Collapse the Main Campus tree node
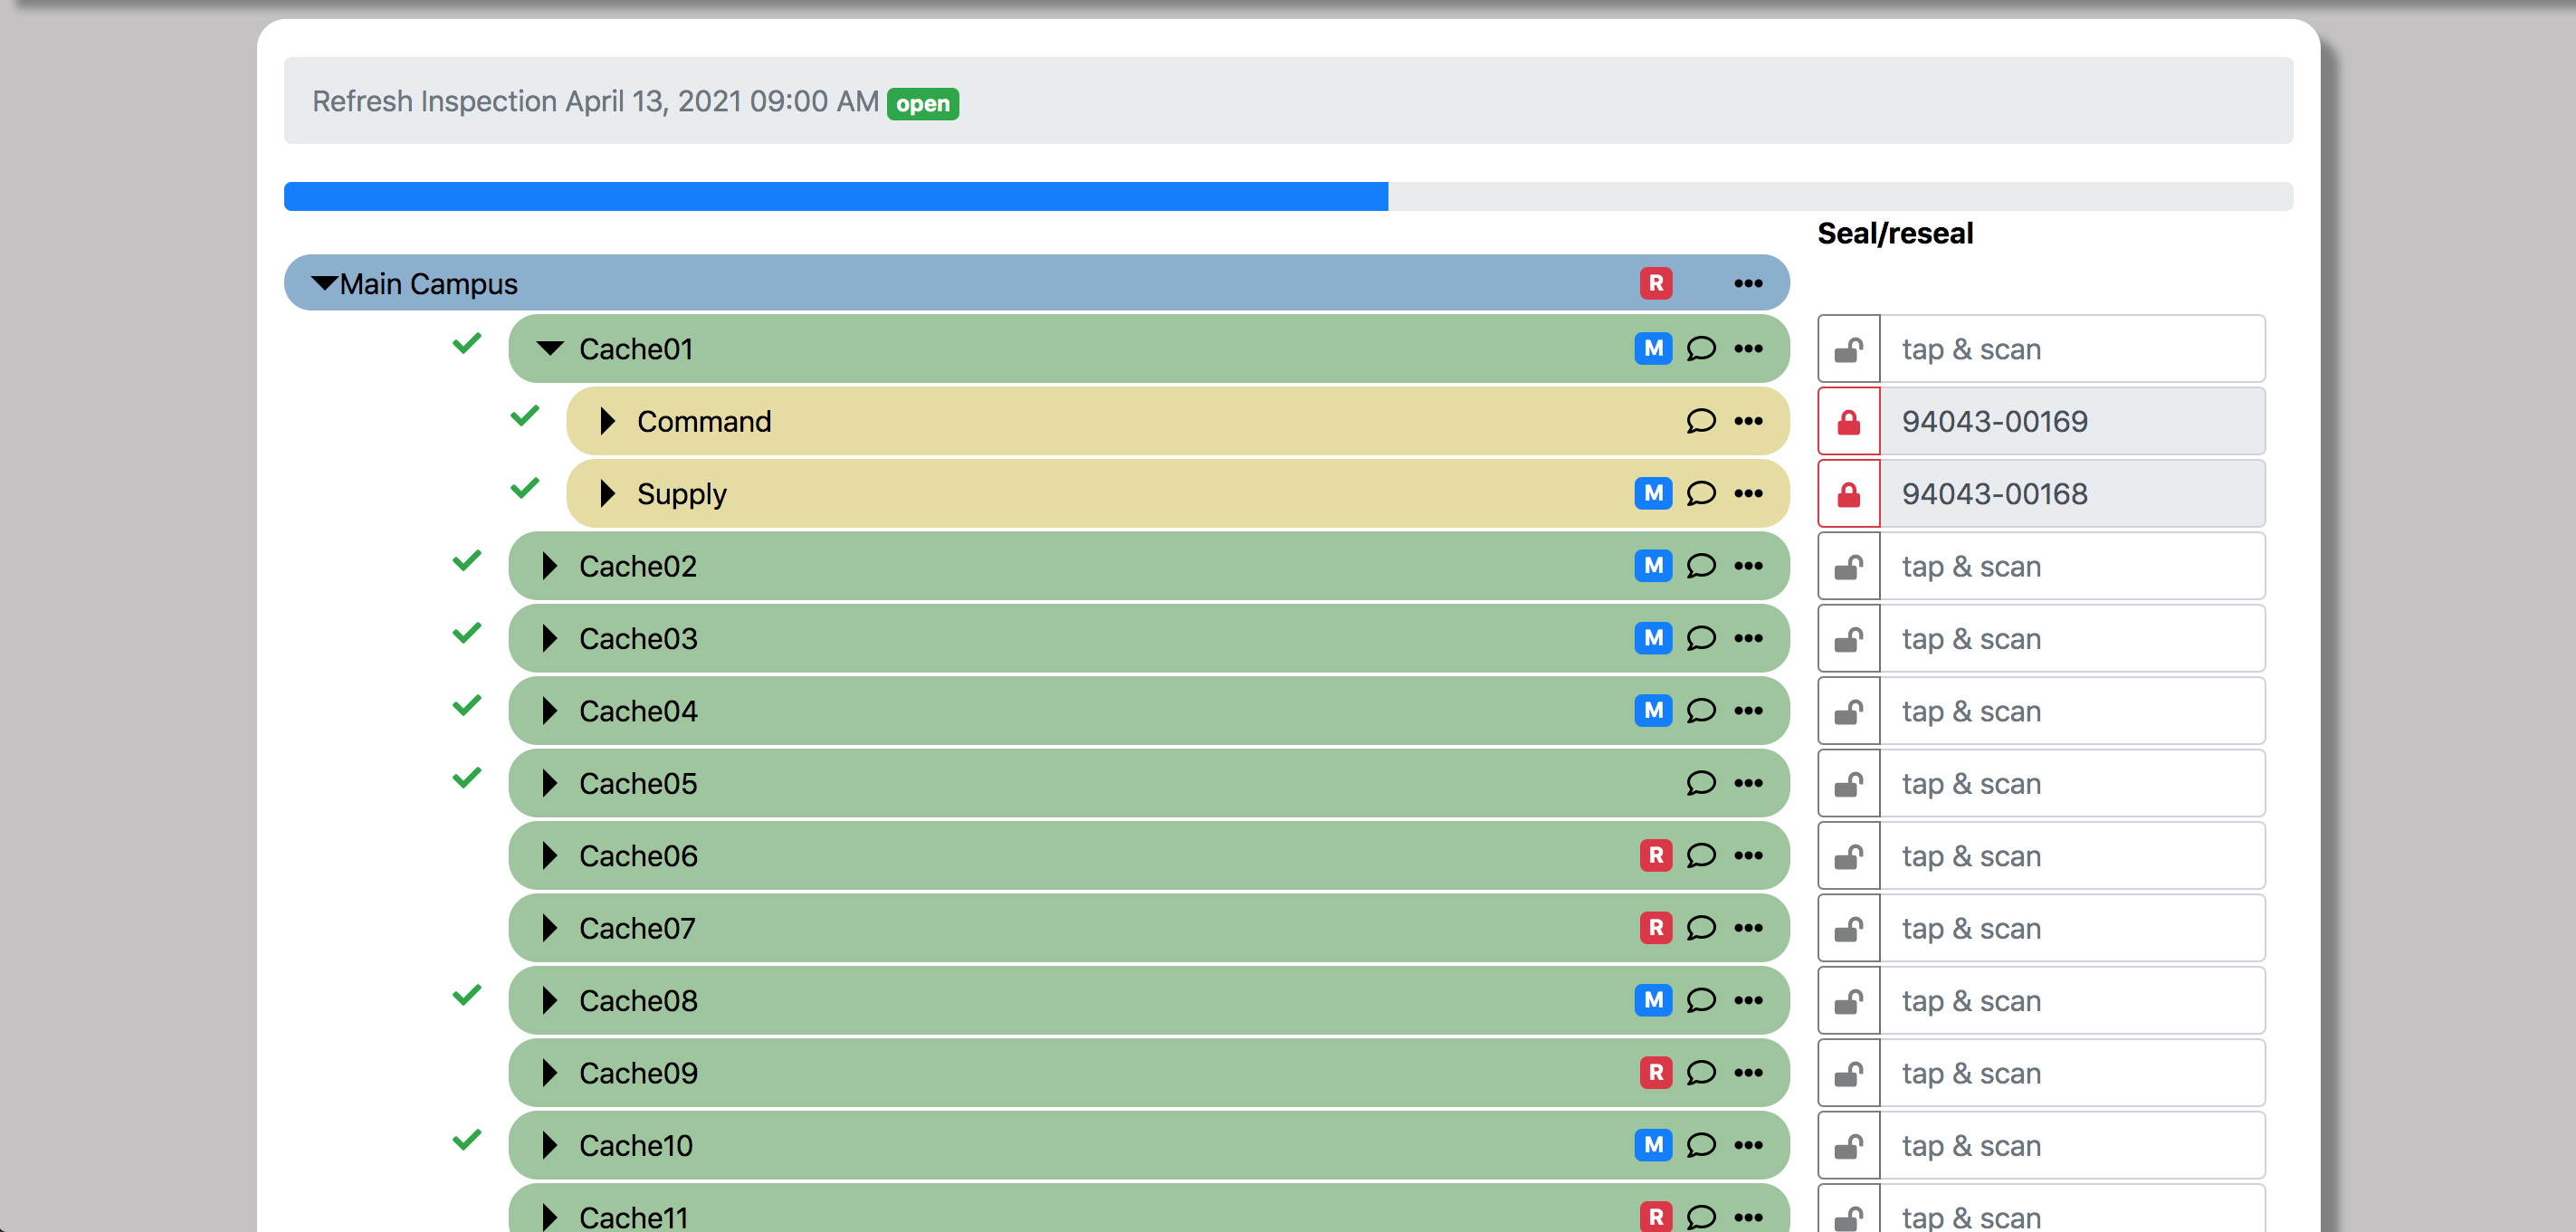 (x=323, y=283)
